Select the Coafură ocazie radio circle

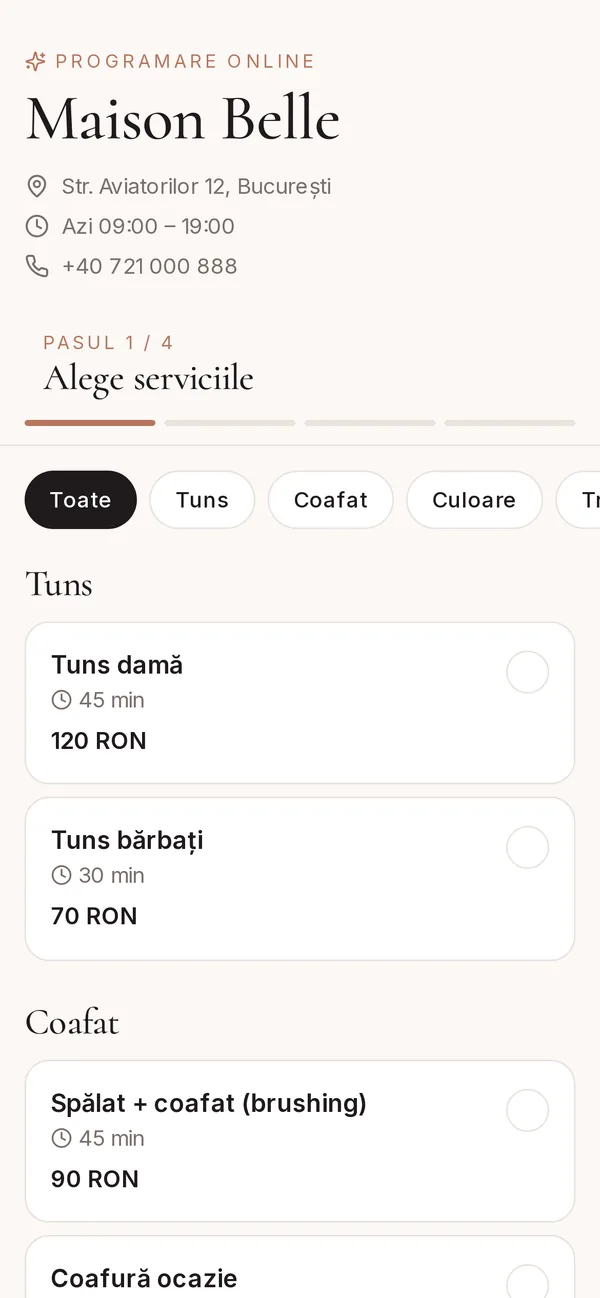point(528,1282)
